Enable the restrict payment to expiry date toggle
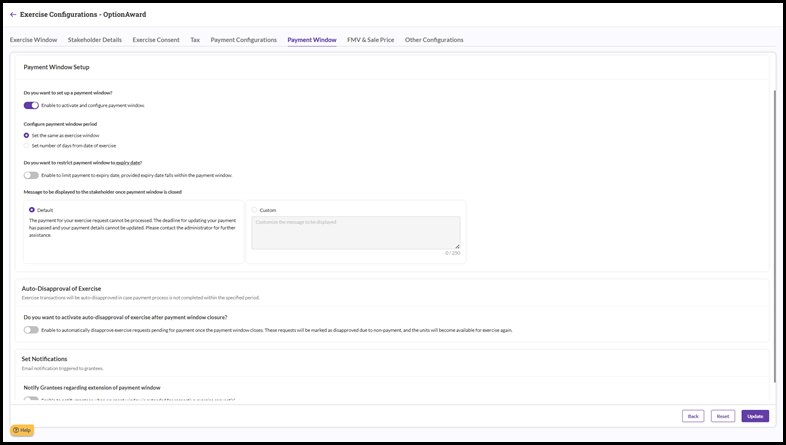 point(31,175)
